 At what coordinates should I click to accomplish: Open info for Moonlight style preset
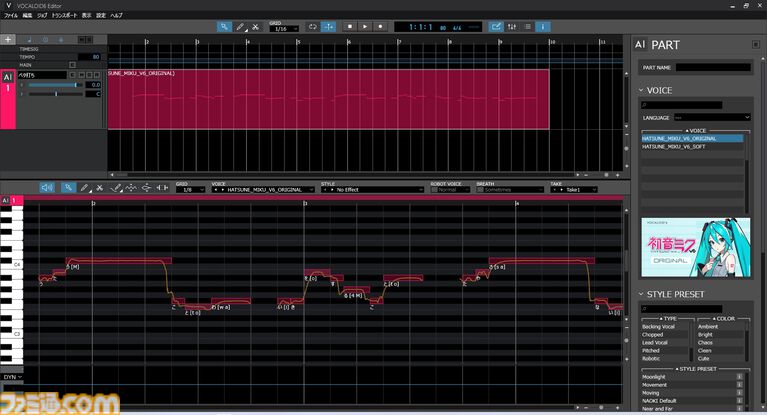(739, 377)
